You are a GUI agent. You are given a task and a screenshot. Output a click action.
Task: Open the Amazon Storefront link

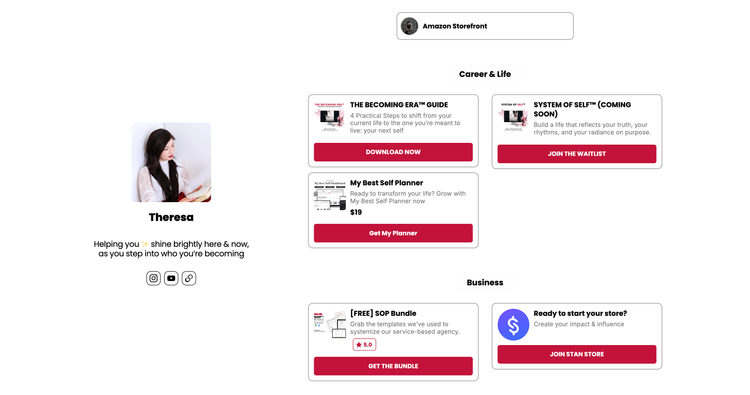click(485, 26)
